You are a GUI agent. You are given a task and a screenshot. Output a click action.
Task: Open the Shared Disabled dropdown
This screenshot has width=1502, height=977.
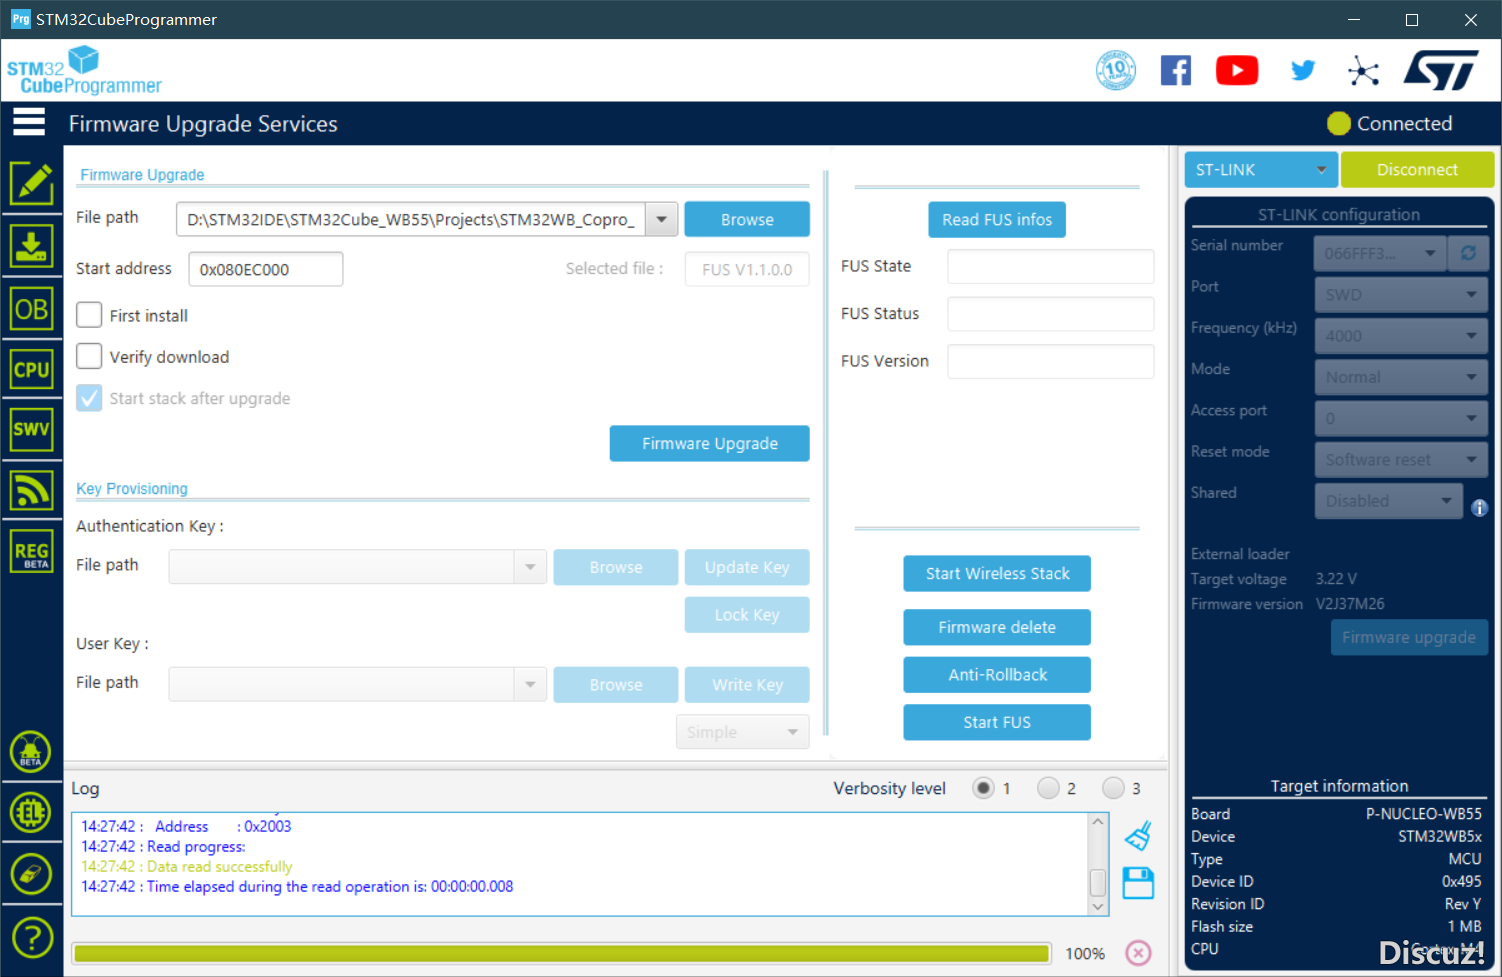pyautogui.click(x=1389, y=501)
